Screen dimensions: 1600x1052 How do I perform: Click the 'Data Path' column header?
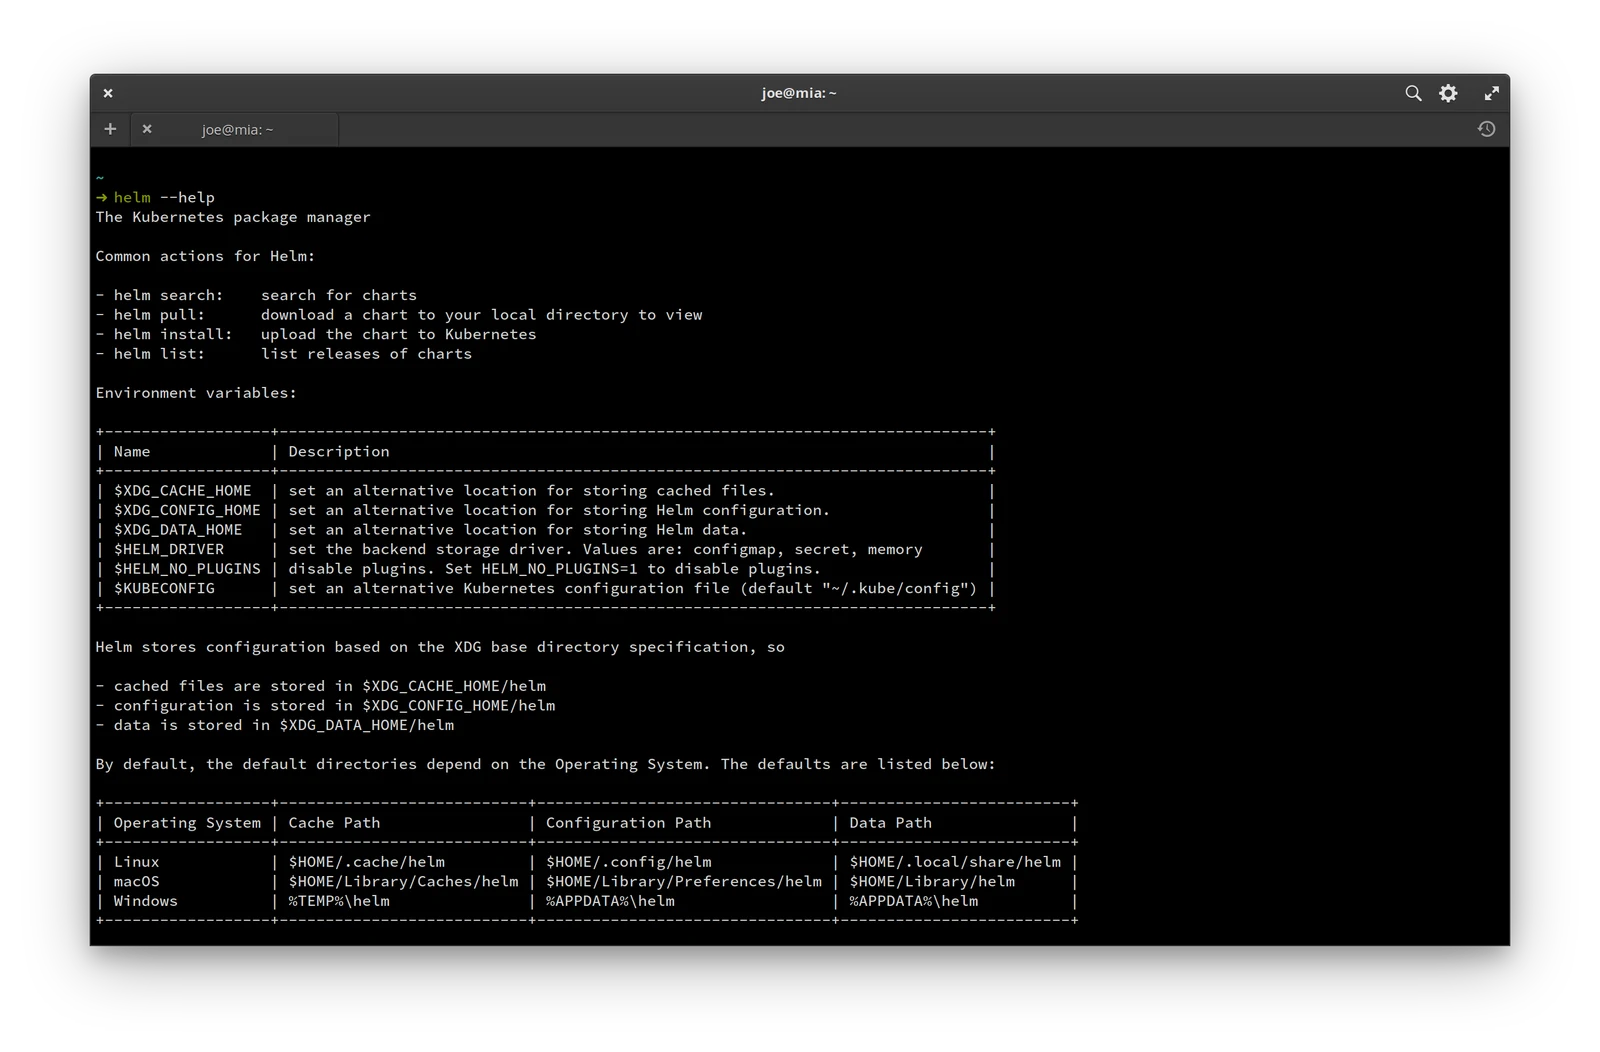(x=890, y=823)
